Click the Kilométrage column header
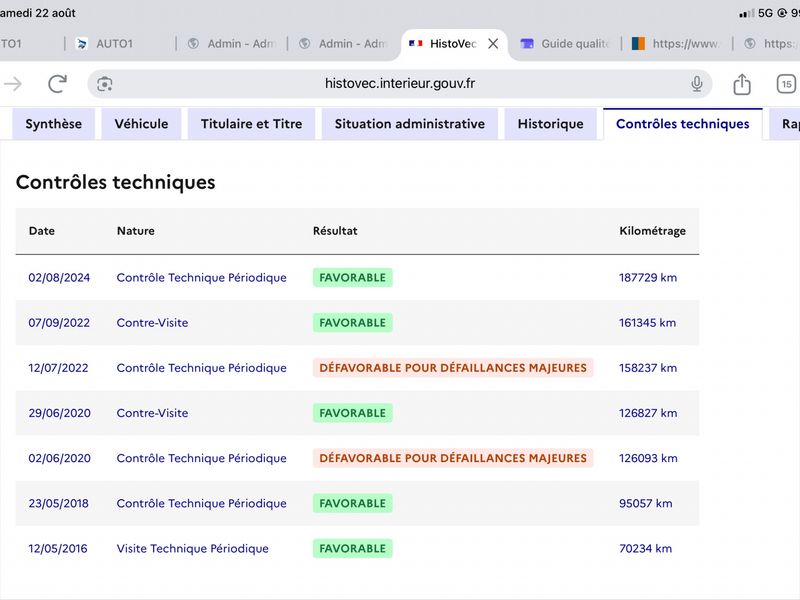Screen dimensions: 800x600 point(652,231)
